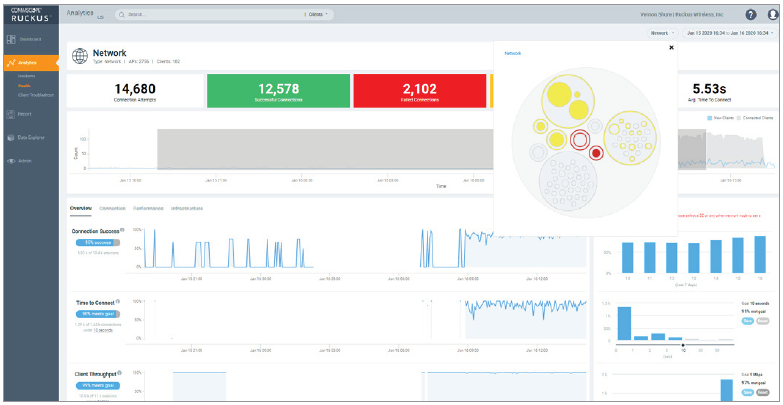Select the Analytics sidebar item
The width and height of the screenshot is (783, 405).
pyautogui.click(x=30, y=63)
